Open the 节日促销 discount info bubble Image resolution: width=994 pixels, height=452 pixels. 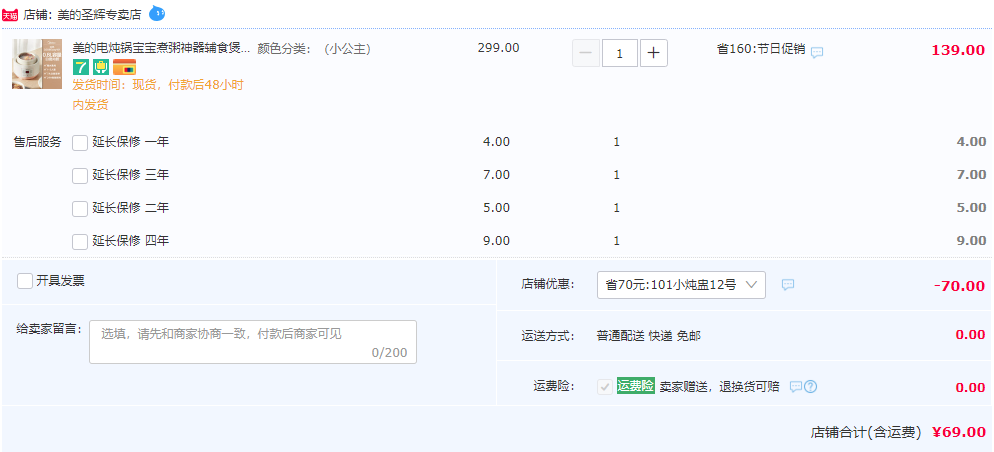click(817, 53)
